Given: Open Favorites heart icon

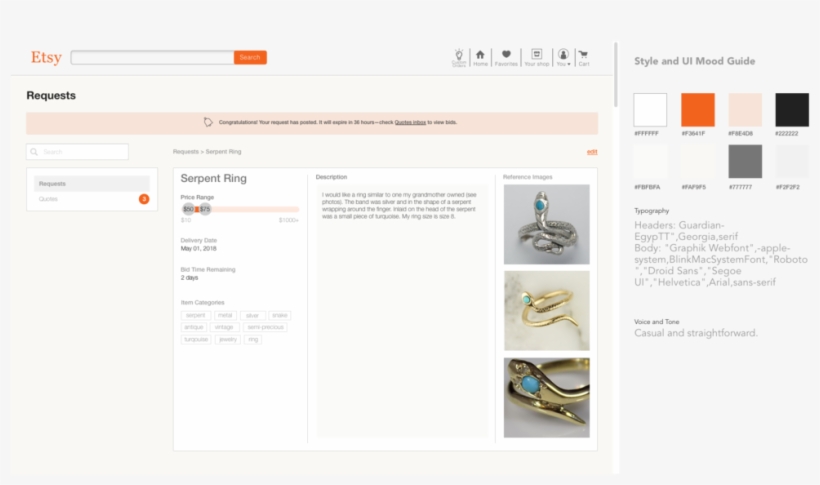Looking at the screenshot, I should (507, 57).
